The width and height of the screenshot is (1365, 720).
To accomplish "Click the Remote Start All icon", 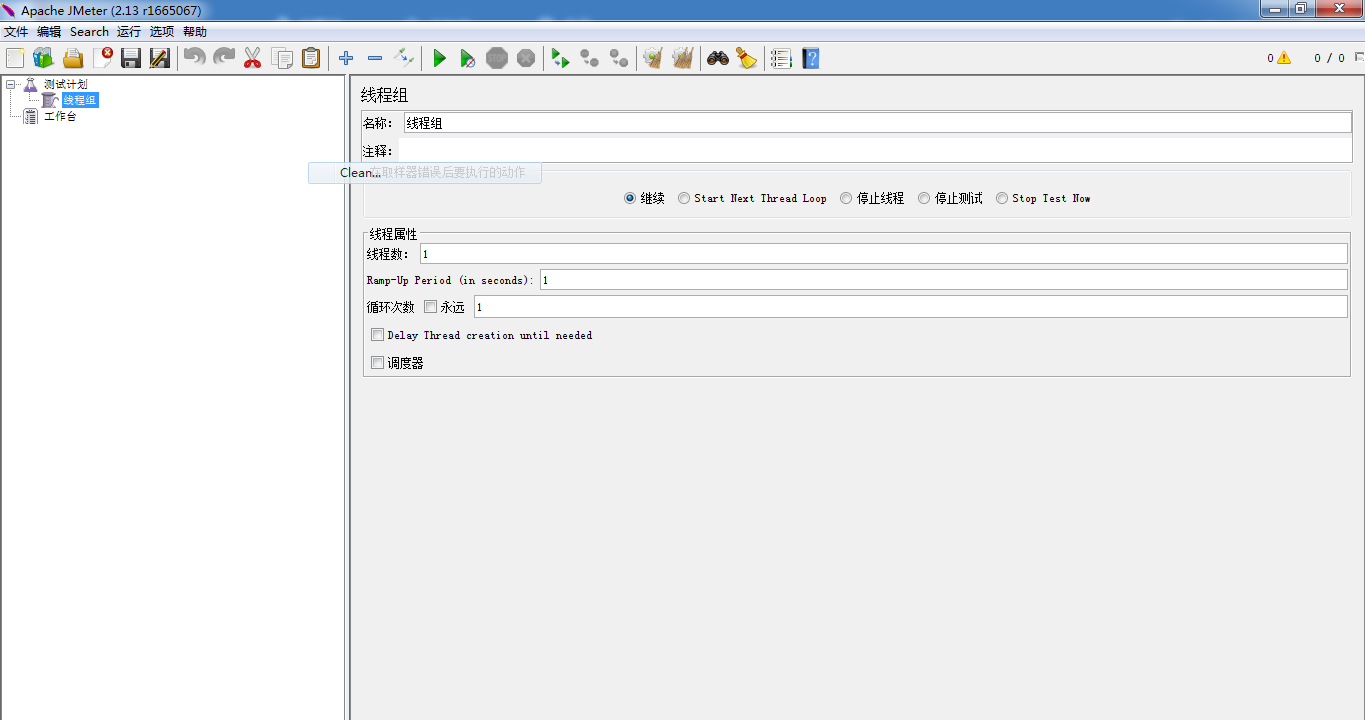I will (x=560, y=58).
